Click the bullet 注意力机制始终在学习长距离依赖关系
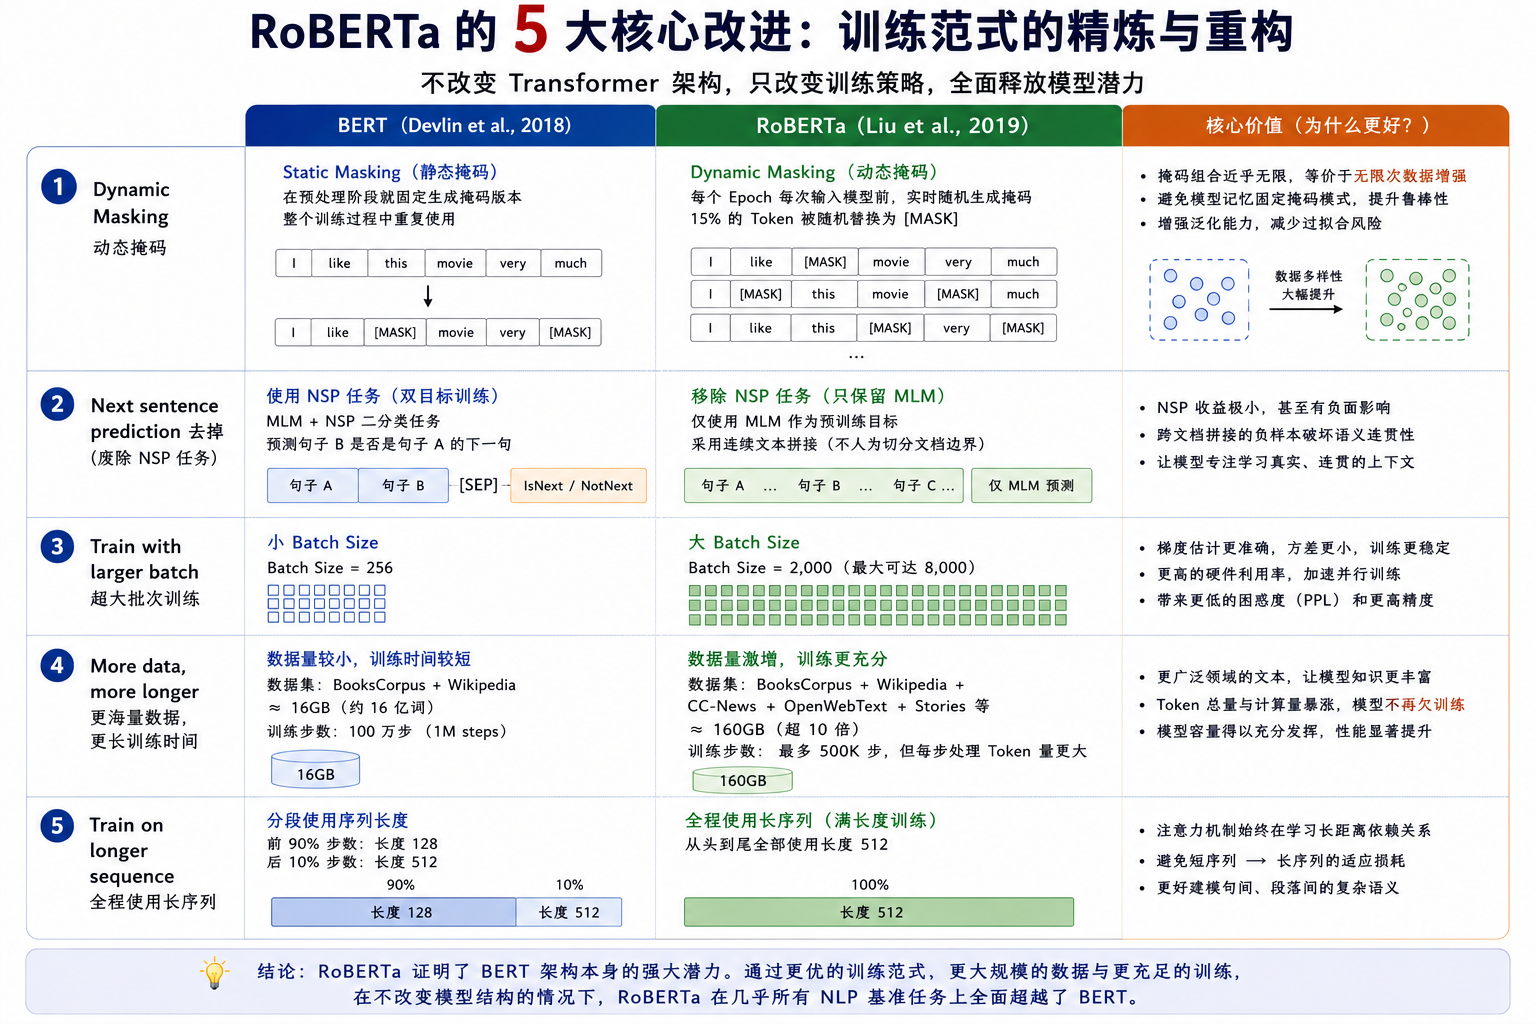Screen dimensions: 1536x1024 pos(1293,831)
